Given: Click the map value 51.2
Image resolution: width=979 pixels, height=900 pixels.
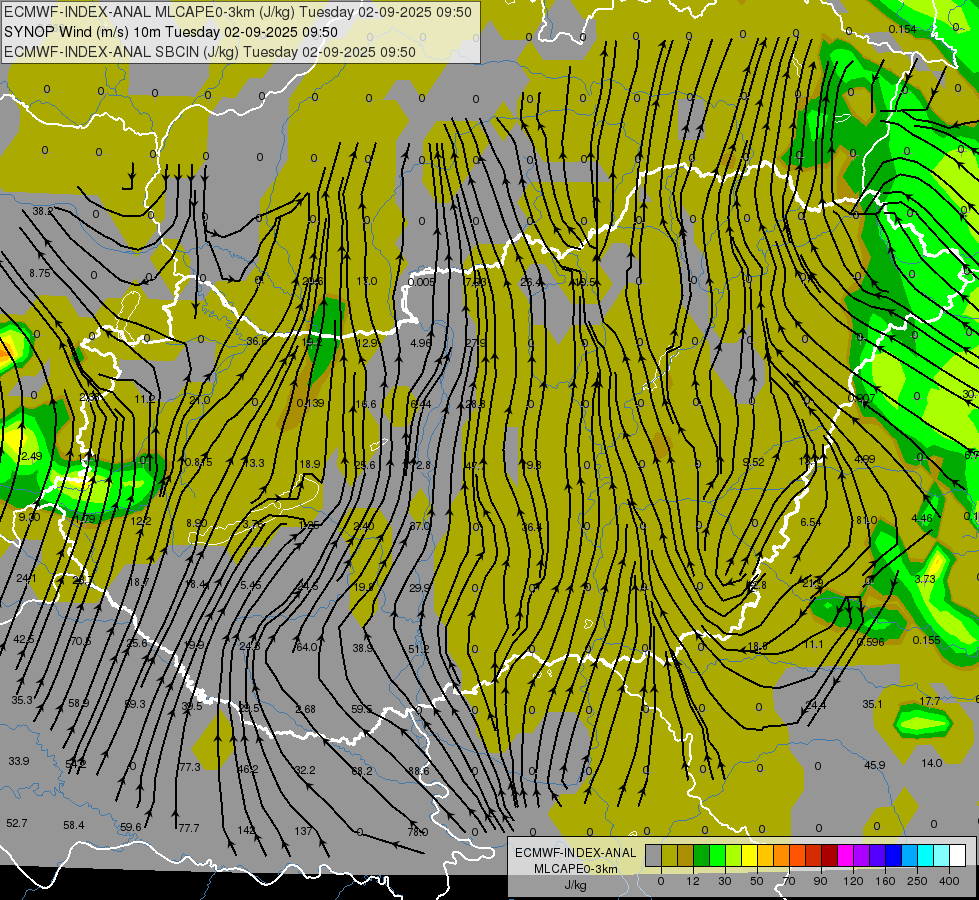Looking at the screenshot, I should (418, 649).
